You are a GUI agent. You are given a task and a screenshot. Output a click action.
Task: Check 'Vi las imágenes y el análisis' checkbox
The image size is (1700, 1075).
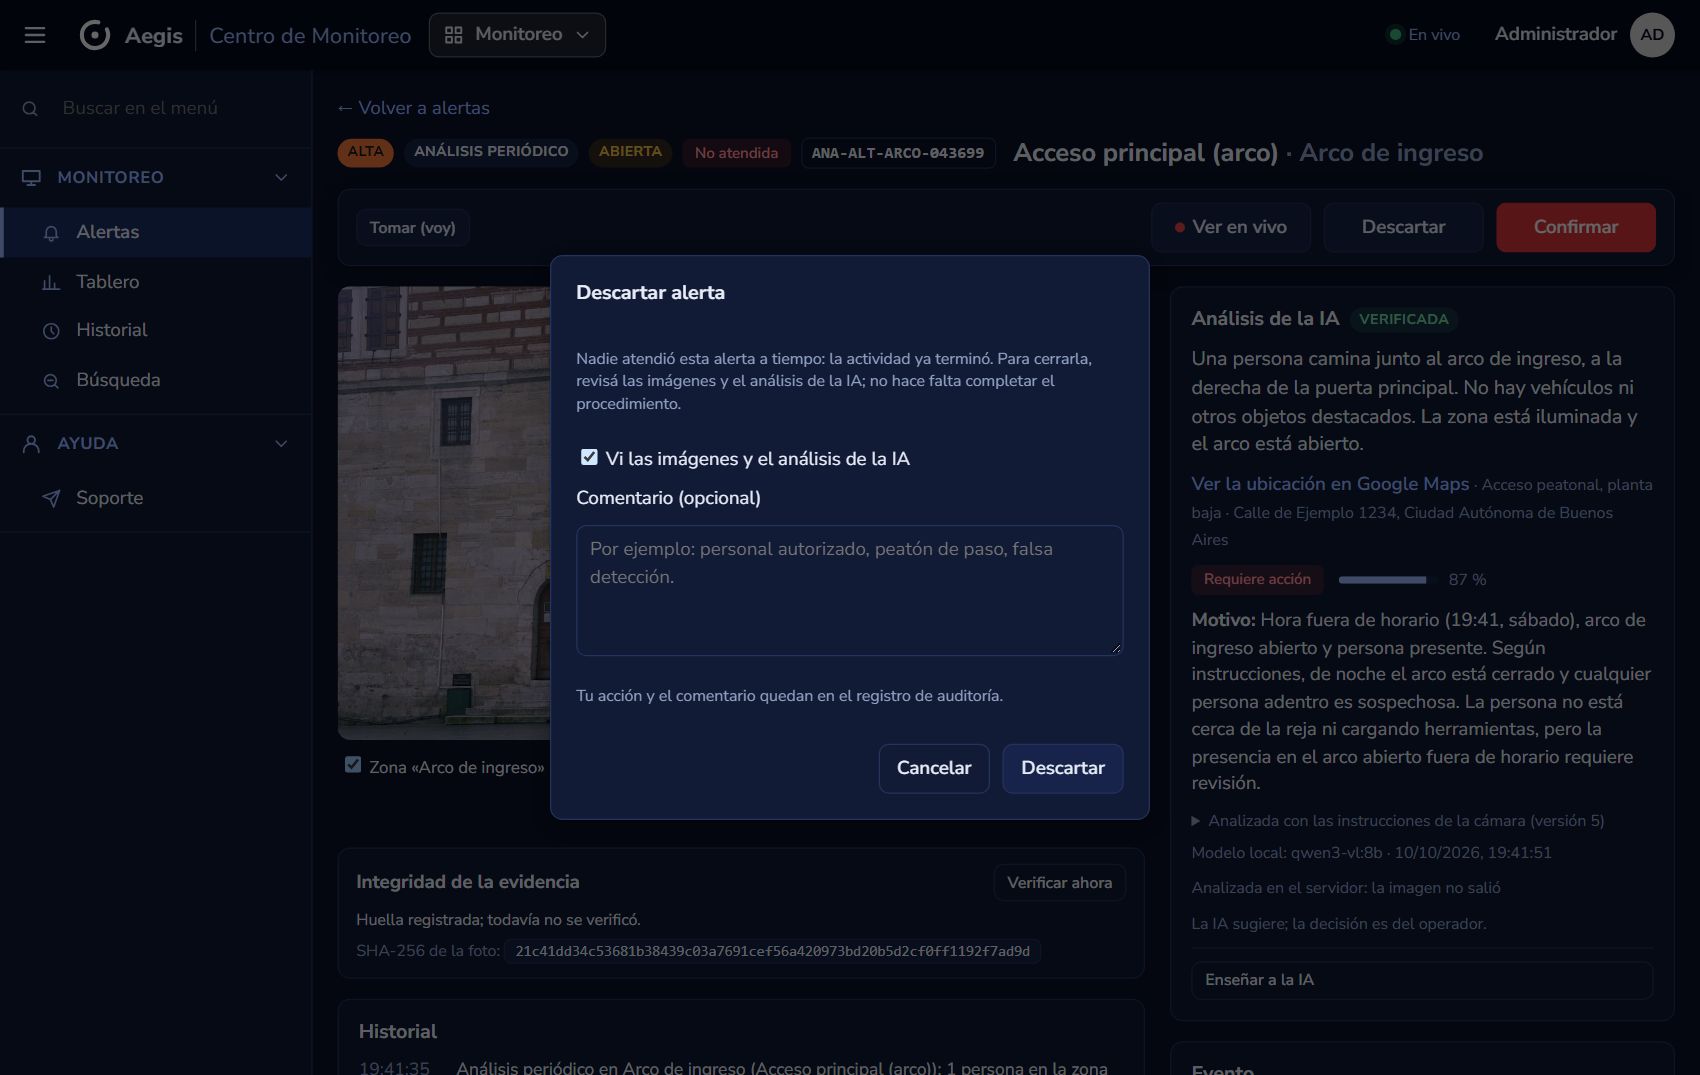tap(589, 457)
